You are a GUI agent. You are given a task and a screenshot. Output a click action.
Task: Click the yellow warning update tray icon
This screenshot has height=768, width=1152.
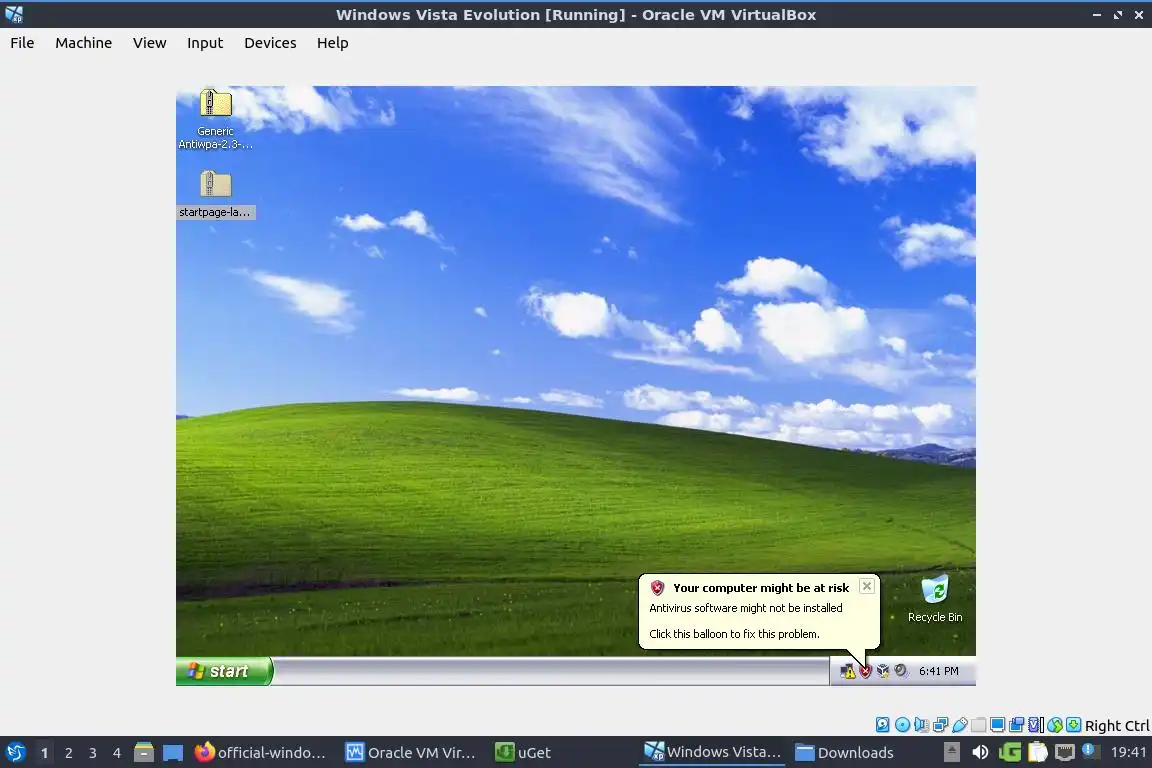[848, 671]
